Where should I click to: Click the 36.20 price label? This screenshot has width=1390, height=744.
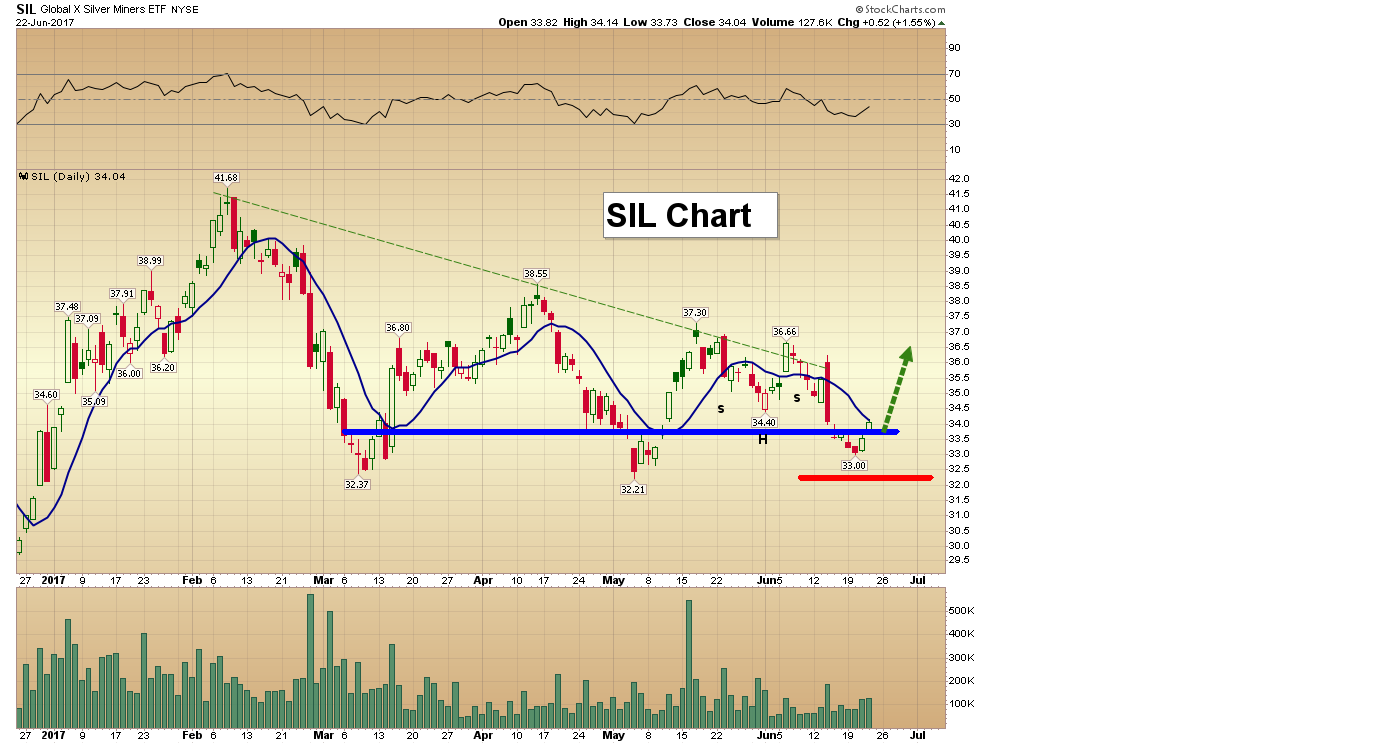coord(163,367)
